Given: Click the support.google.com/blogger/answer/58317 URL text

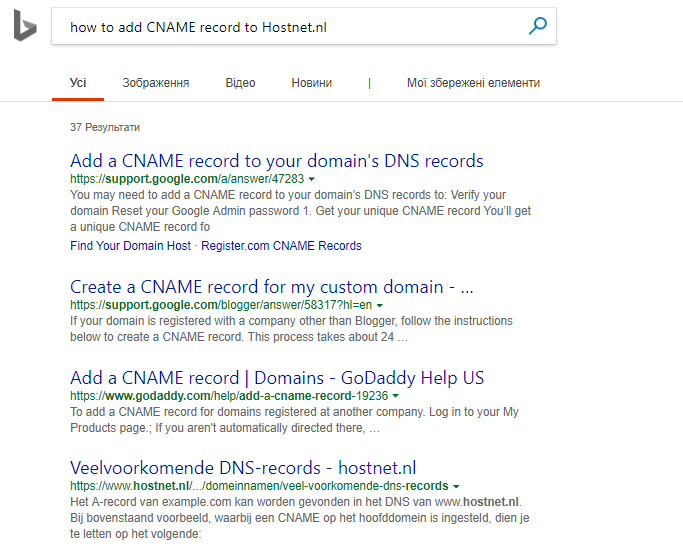Looking at the screenshot, I should [x=221, y=305].
